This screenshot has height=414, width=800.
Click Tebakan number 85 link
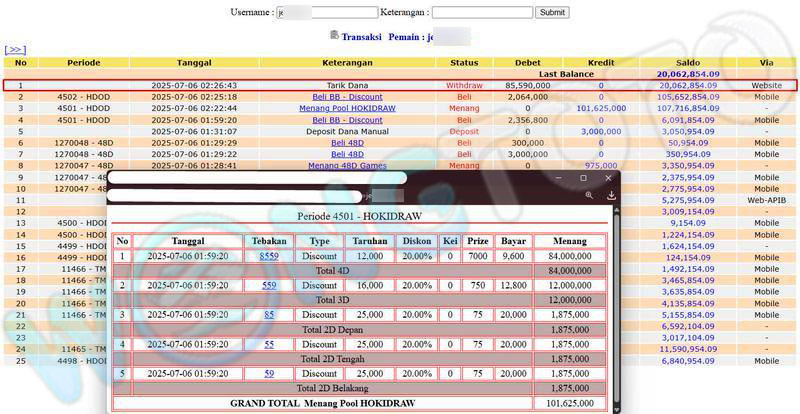coord(269,314)
